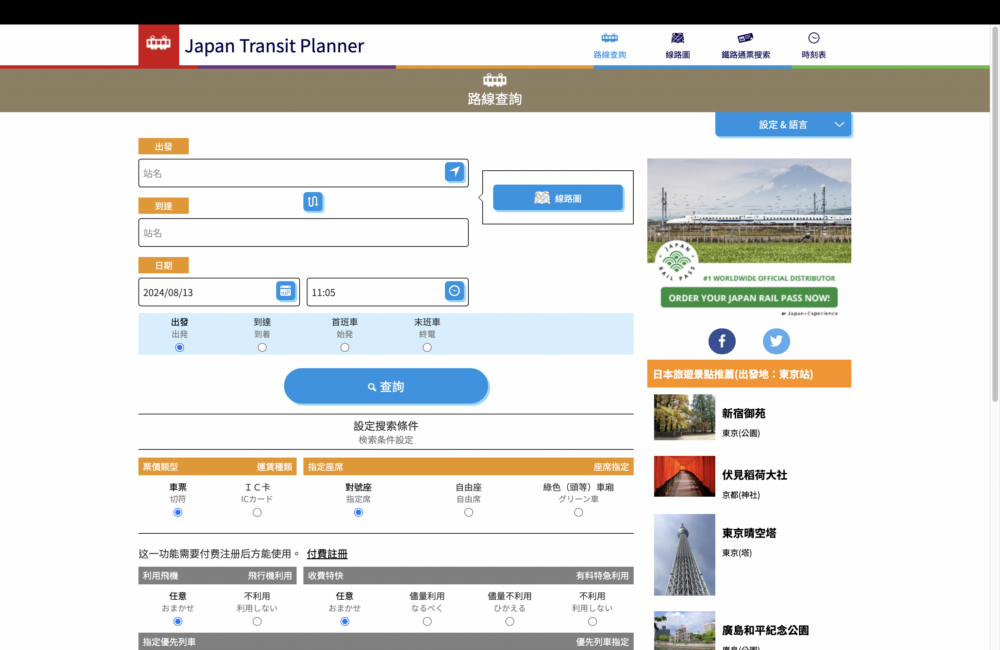Expand the 設定 & 語言 dropdown
The image size is (1000, 650).
pos(783,125)
